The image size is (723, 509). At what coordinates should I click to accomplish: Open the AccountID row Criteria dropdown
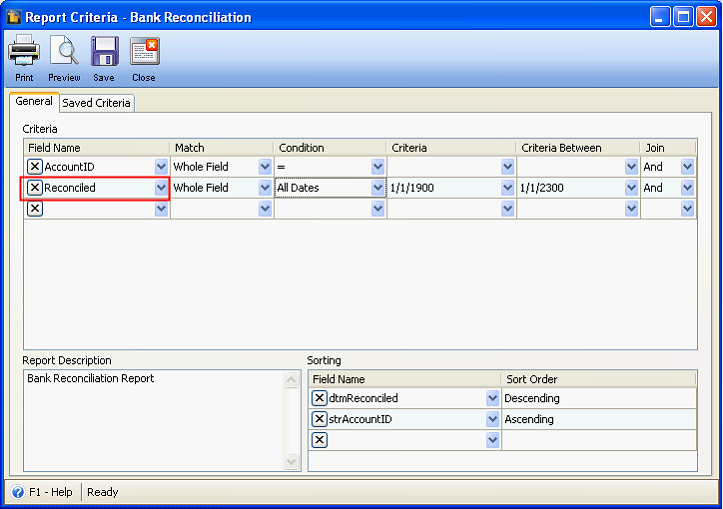click(507, 166)
